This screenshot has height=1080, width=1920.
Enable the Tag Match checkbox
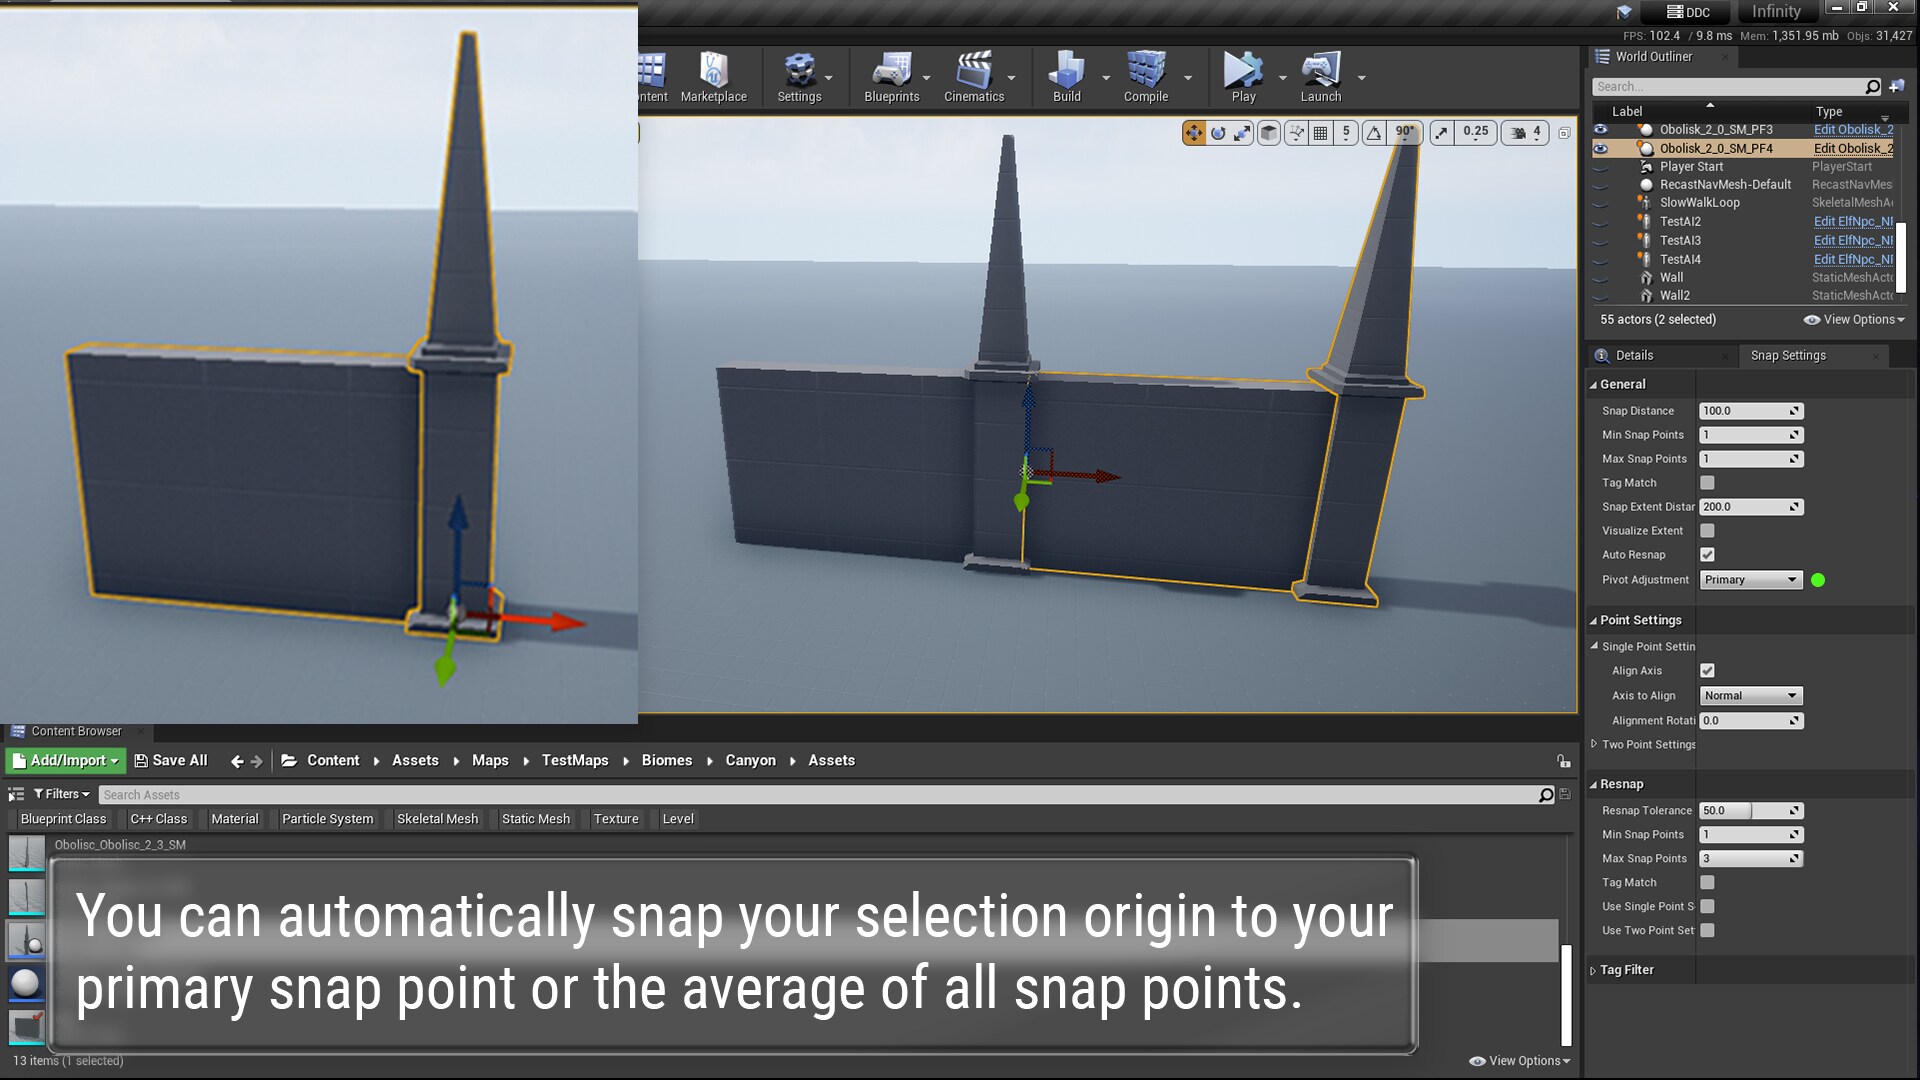[1707, 482]
